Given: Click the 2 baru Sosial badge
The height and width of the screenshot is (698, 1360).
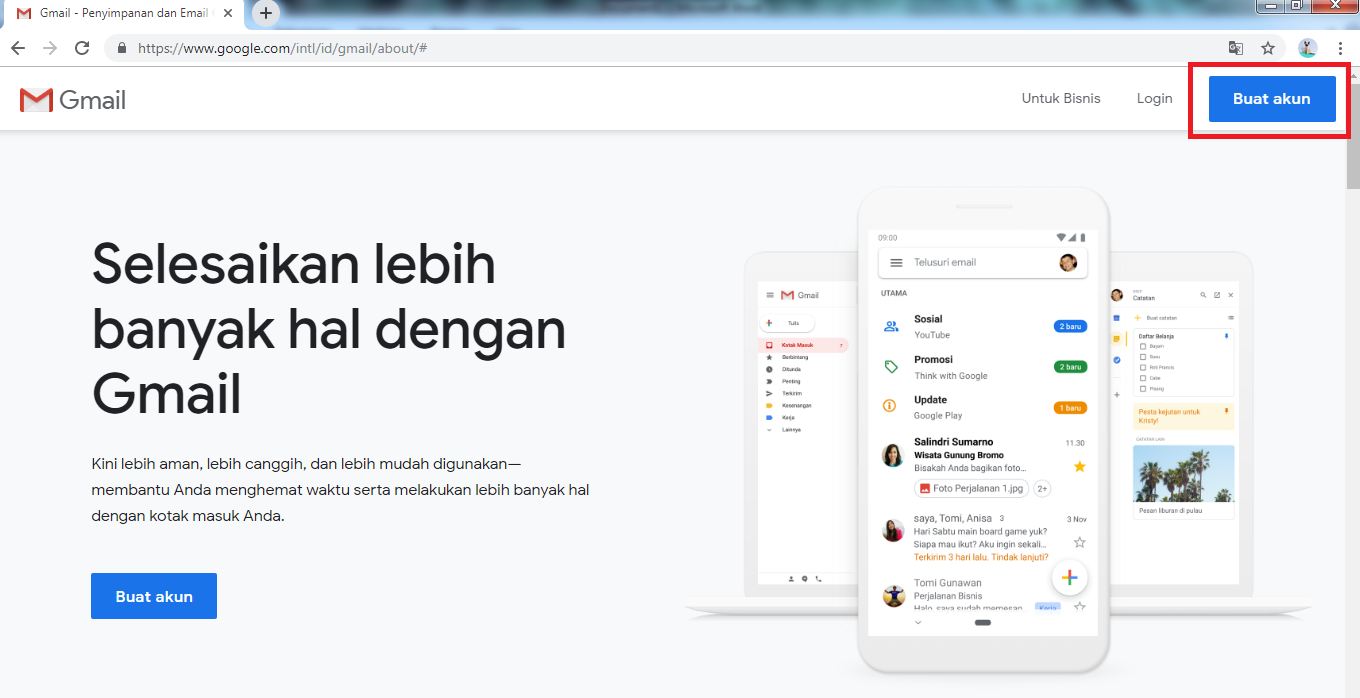Looking at the screenshot, I should pyautogui.click(x=1070, y=327).
